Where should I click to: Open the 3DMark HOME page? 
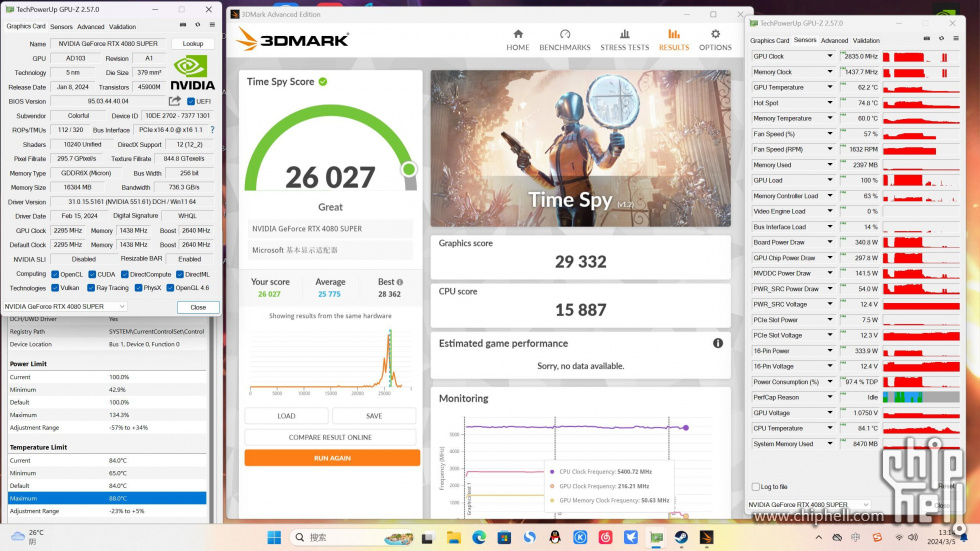[x=518, y=40]
